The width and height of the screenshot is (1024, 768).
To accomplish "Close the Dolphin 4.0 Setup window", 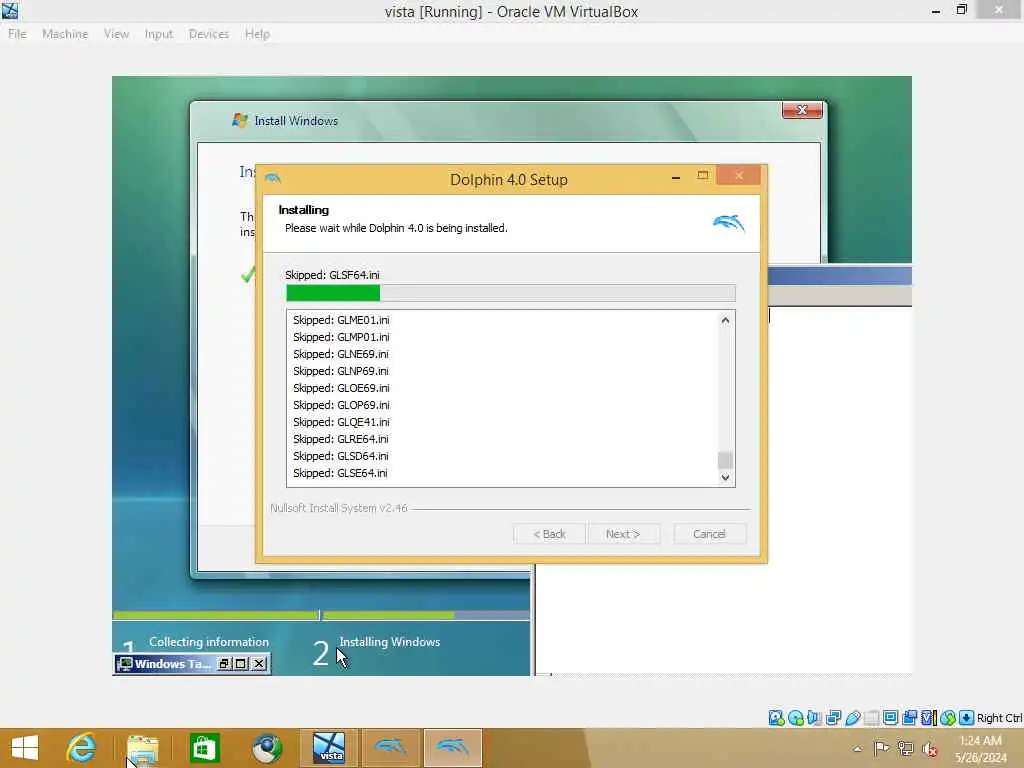I will pyautogui.click(x=739, y=176).
